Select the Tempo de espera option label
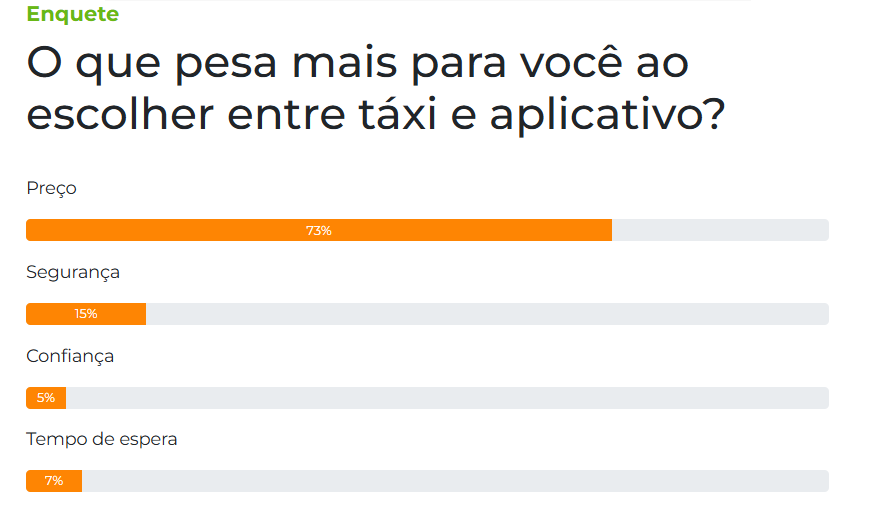The height and width of the screenshot is (514, 878). click(x=101, y=440)
